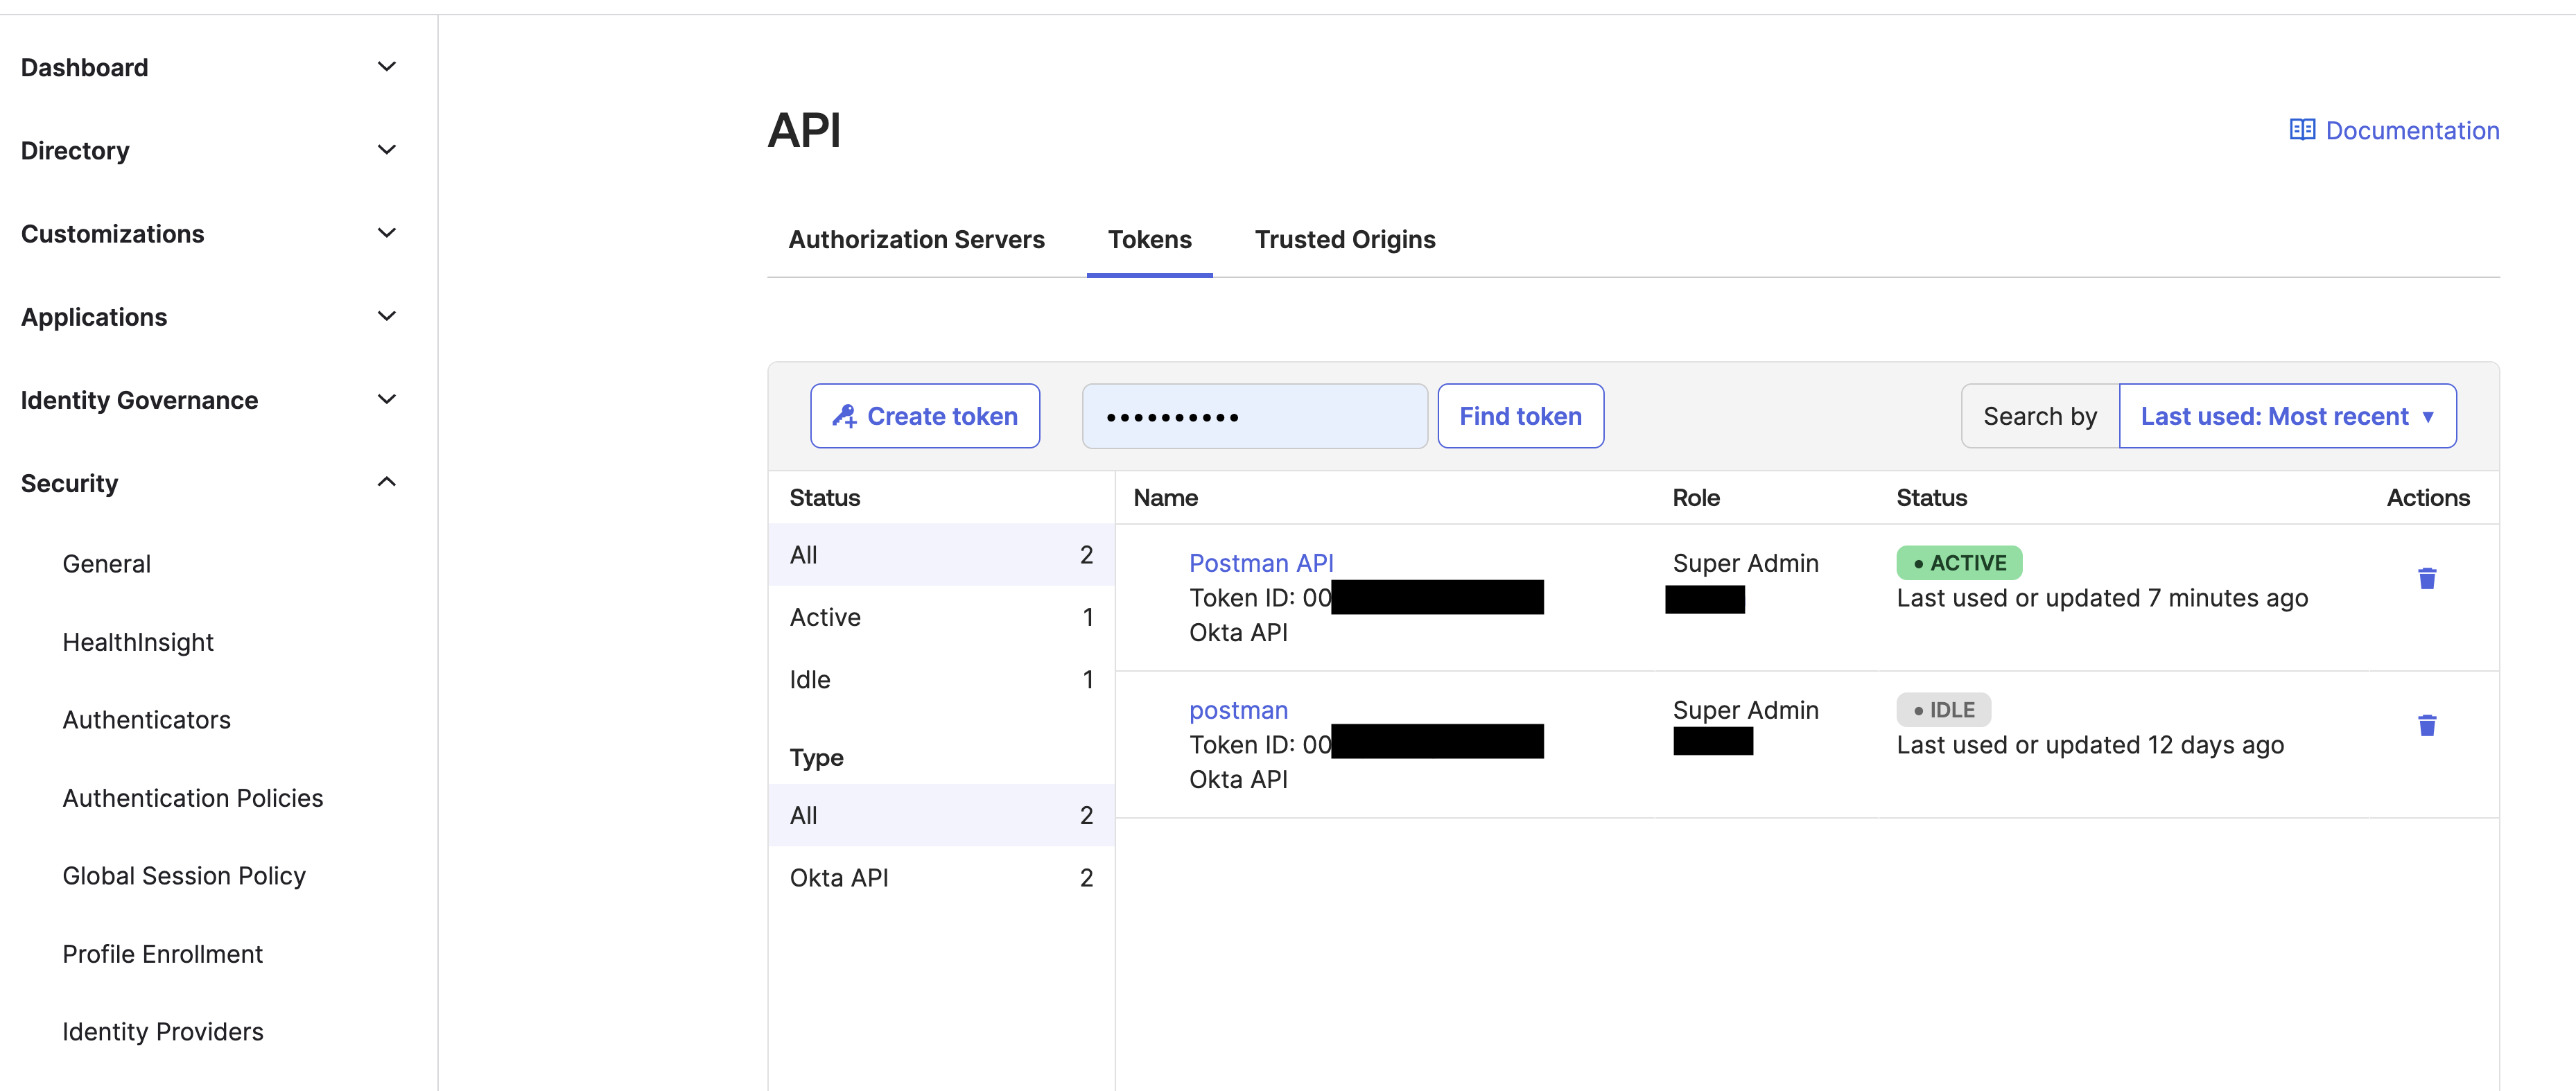Click the Create token button
2576x1091 pixels.
coord(924,416)
